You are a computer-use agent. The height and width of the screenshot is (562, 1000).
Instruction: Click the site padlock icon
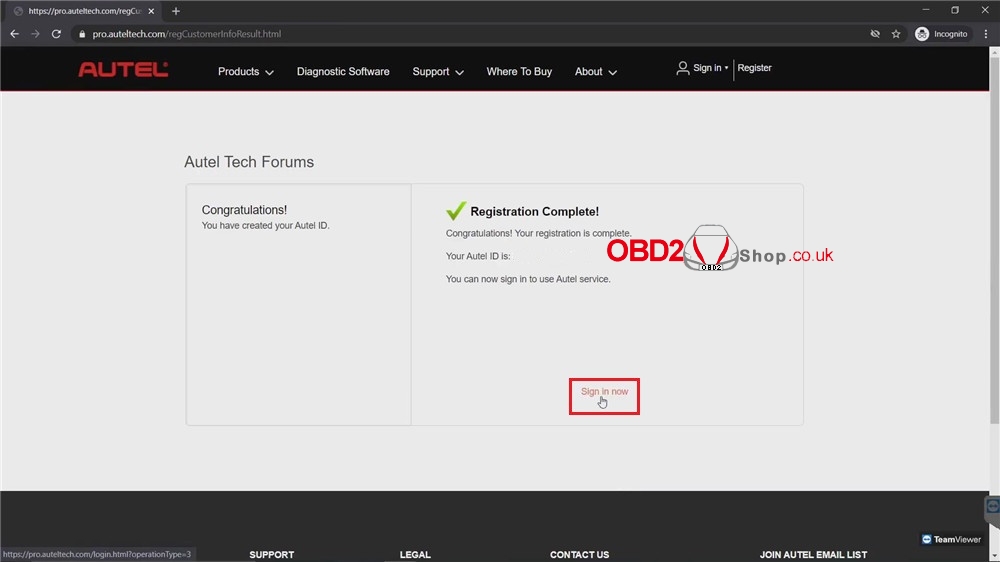[82, 34]
